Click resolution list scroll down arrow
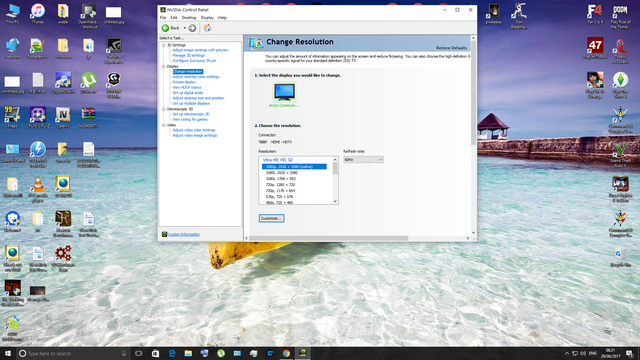The width and height of the screenshot is (640, 360). coord(335,201)
